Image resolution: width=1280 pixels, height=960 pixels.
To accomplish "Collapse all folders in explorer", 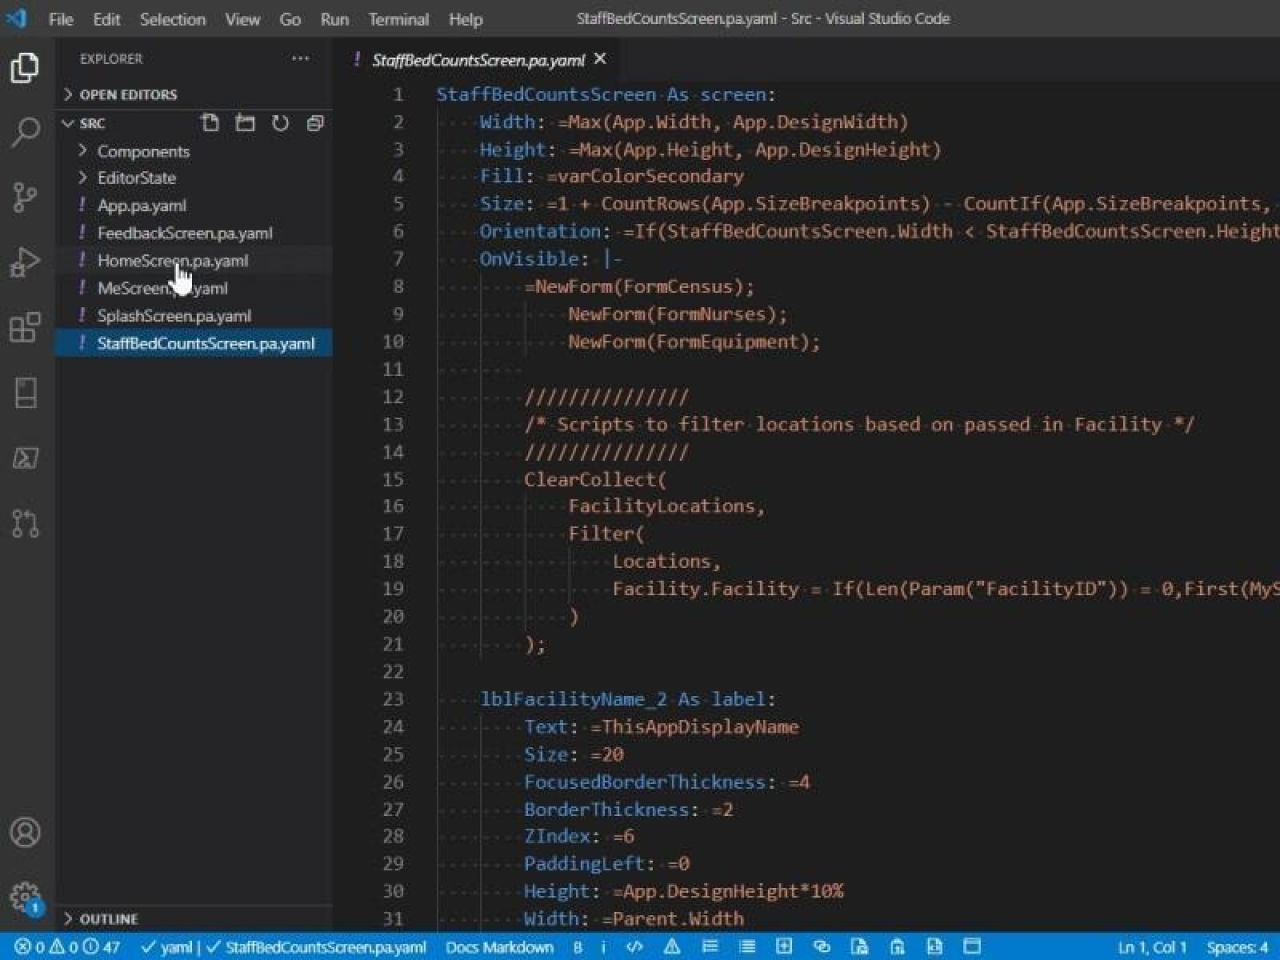I will [315, 123].
